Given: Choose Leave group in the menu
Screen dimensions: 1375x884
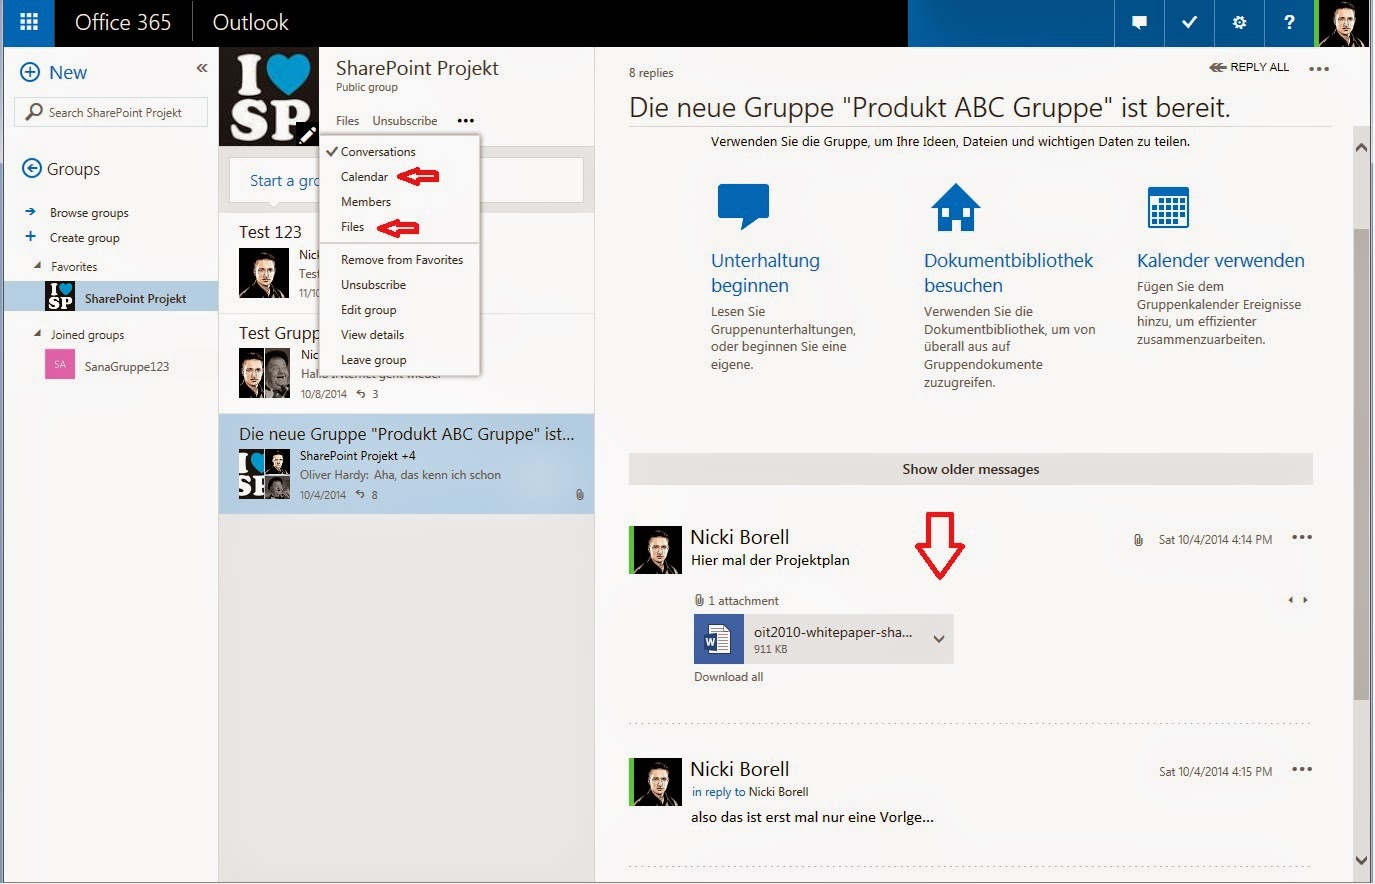Looking at the screenshot, I should (x=373, y=359).
